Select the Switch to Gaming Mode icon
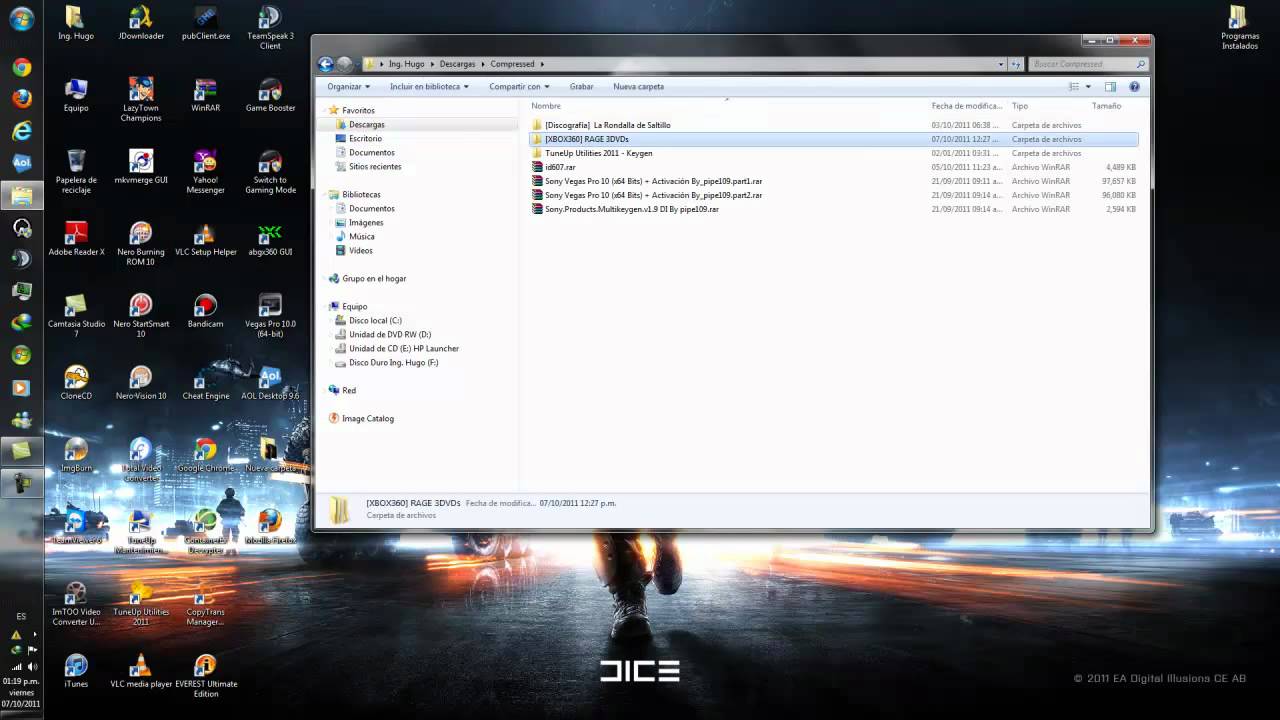The image size is (1280, 720). (270, 171)
